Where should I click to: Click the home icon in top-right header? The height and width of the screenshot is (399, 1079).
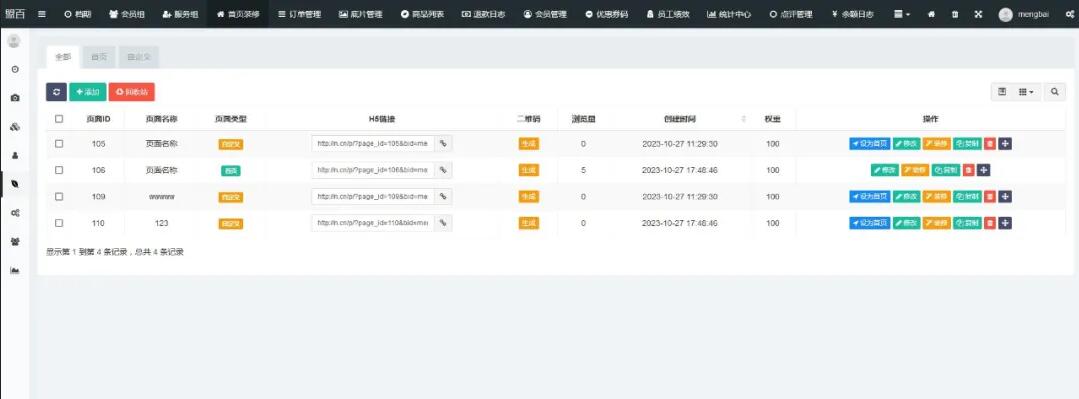pyautogui.click(x=931, y=14)
